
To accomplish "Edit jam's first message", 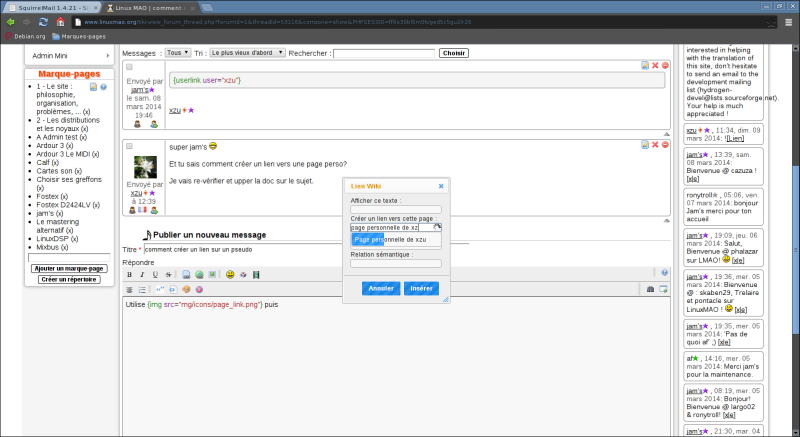I will [x=645, y=65].
